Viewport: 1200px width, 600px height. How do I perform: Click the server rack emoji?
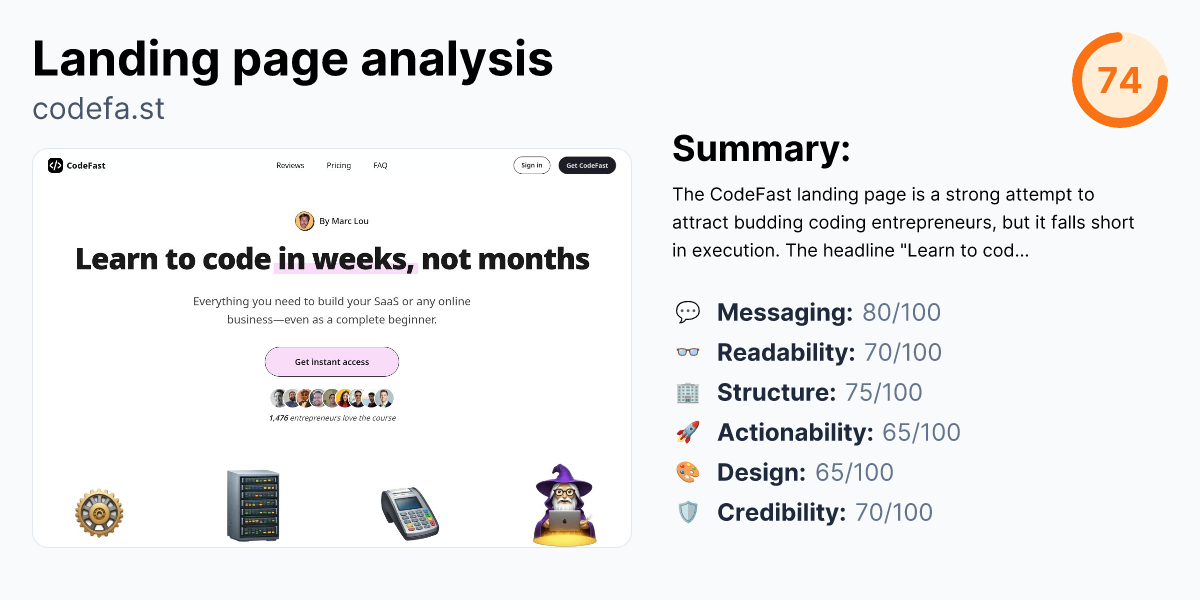pyautogui.click(x=253, y=505)
